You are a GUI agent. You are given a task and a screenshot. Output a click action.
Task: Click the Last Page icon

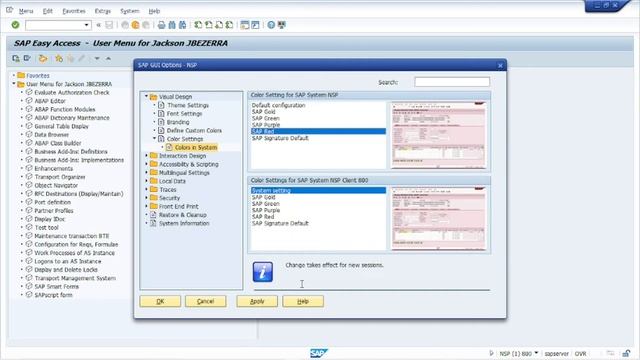tap(229, 25)
